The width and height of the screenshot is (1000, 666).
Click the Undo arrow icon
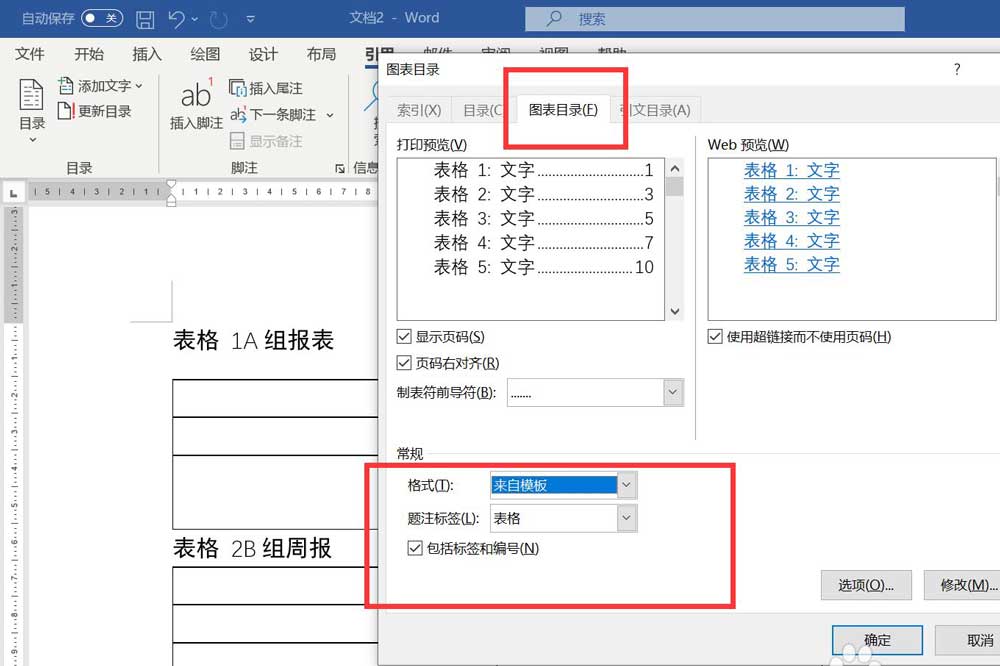pyautogui.click(x=177, y=19)
